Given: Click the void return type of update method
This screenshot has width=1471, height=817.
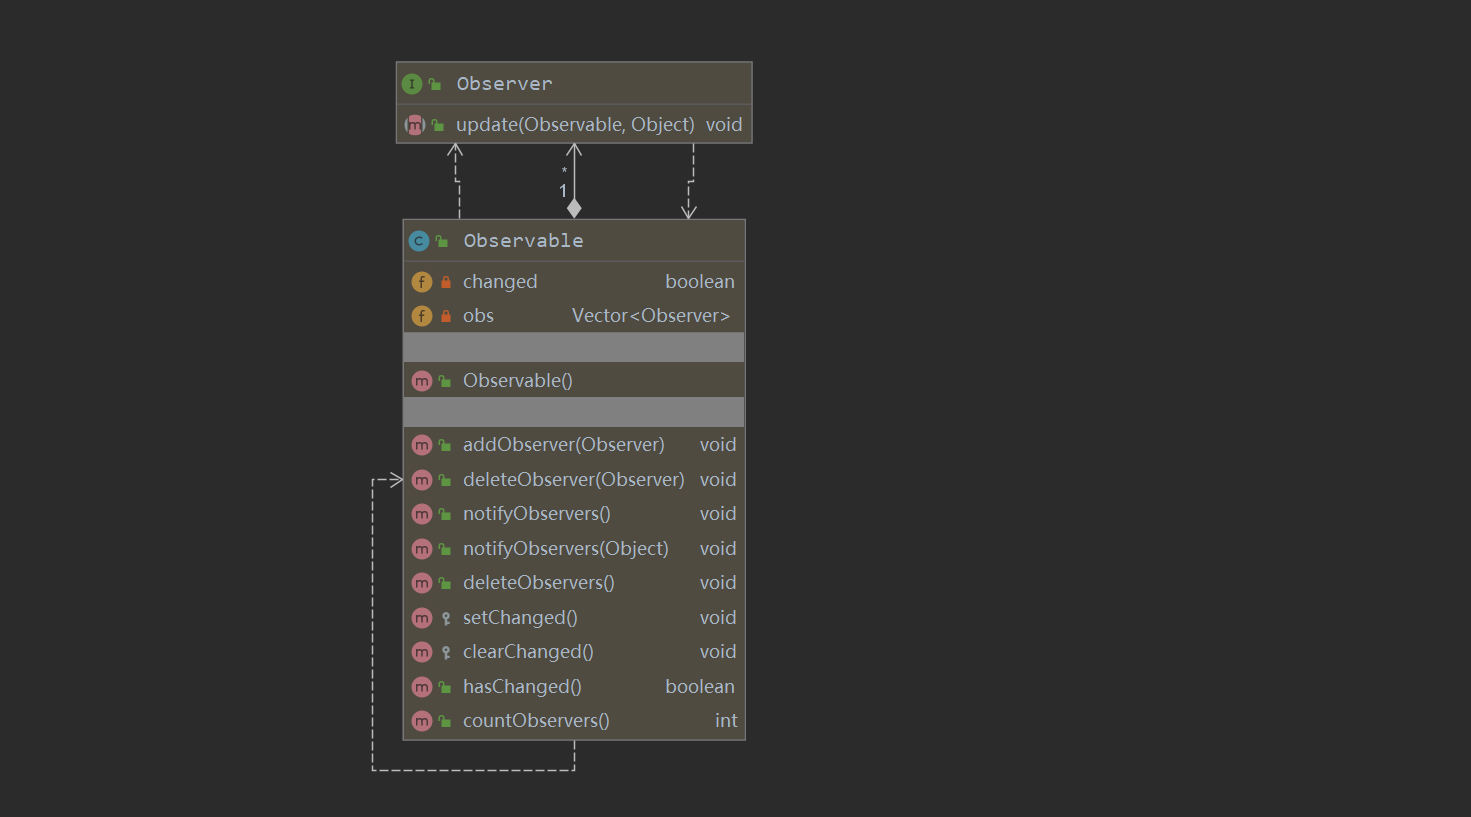Looking at the screenshot, I should click(724, 125).
